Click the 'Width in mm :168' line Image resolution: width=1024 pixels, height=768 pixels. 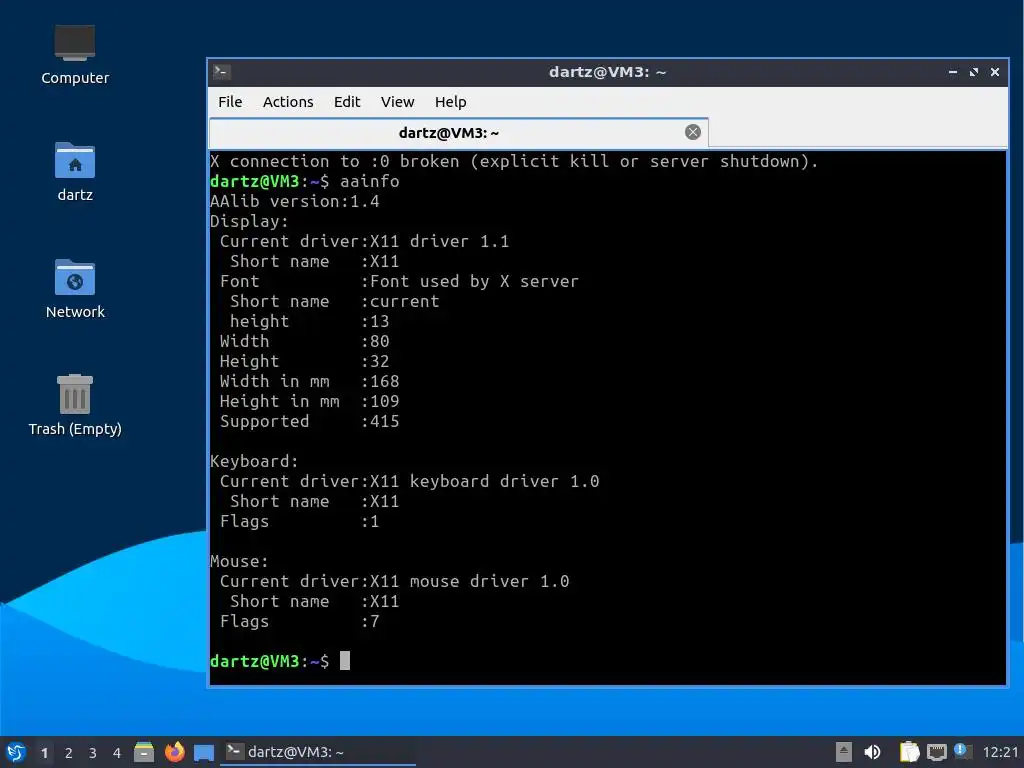(310, 381)
